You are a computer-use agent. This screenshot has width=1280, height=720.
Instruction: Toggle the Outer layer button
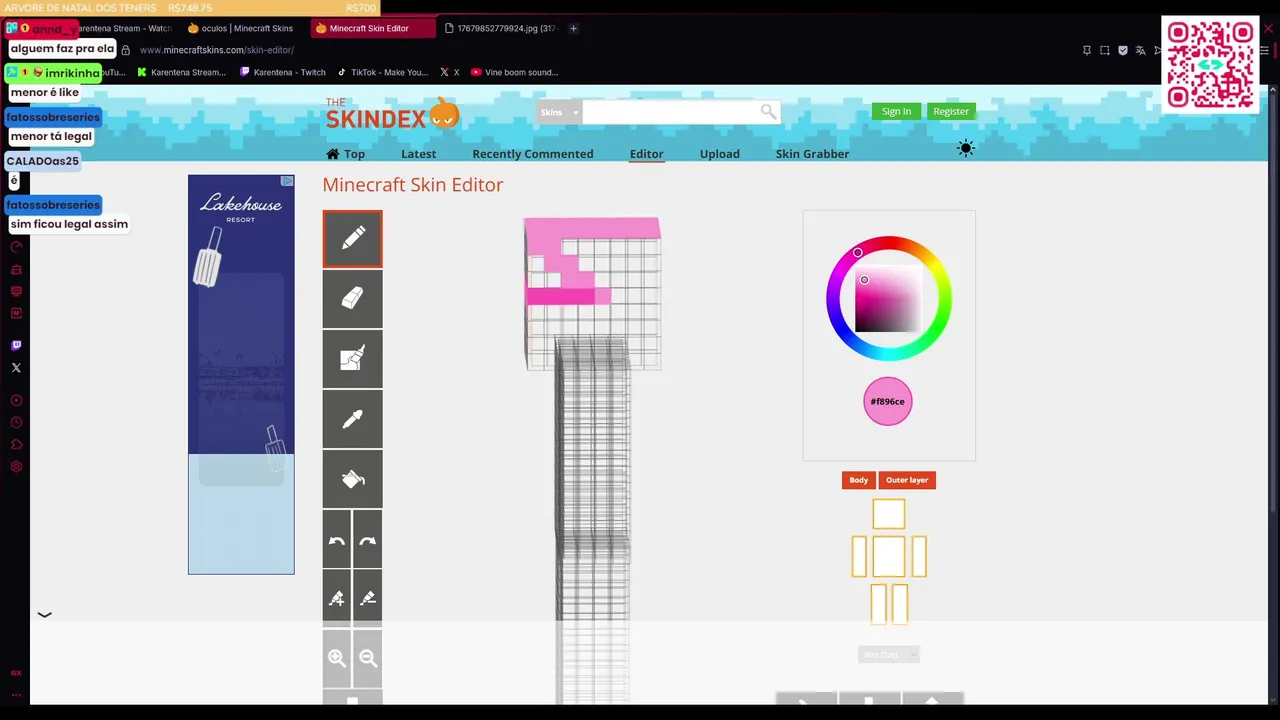[x=907, y=480]
